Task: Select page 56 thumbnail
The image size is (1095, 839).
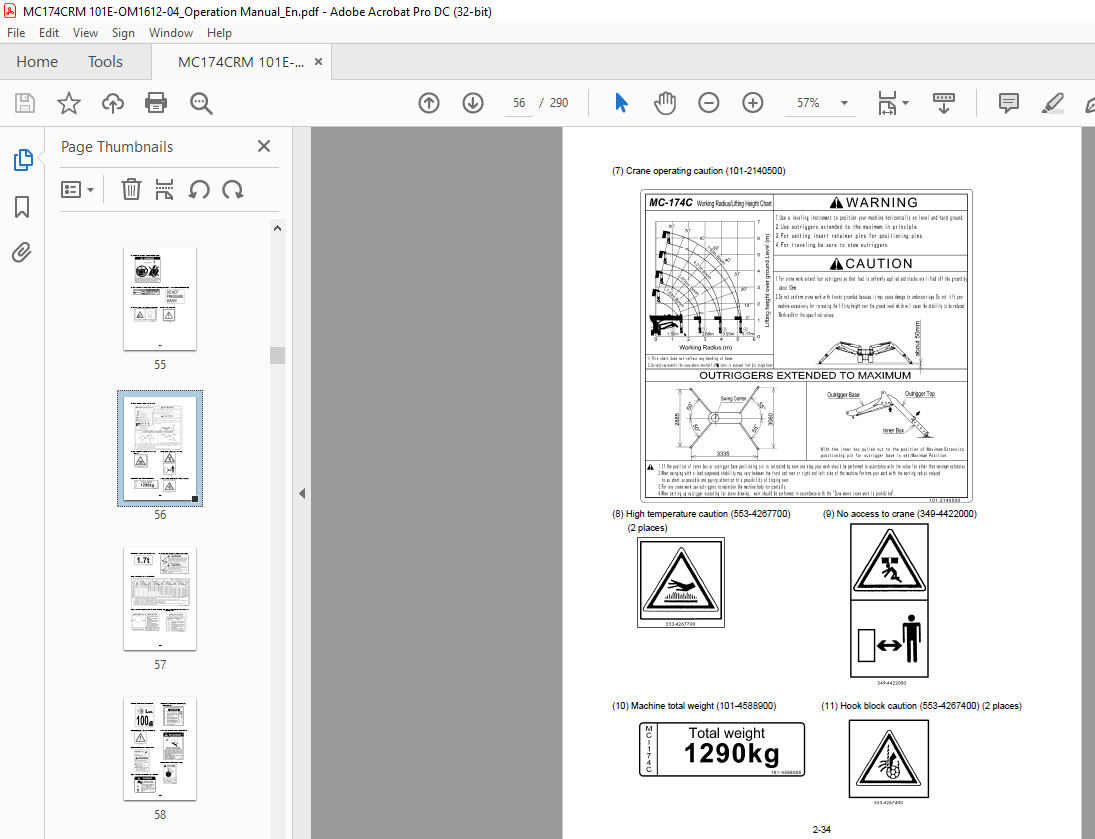Action: coord(160,448)
